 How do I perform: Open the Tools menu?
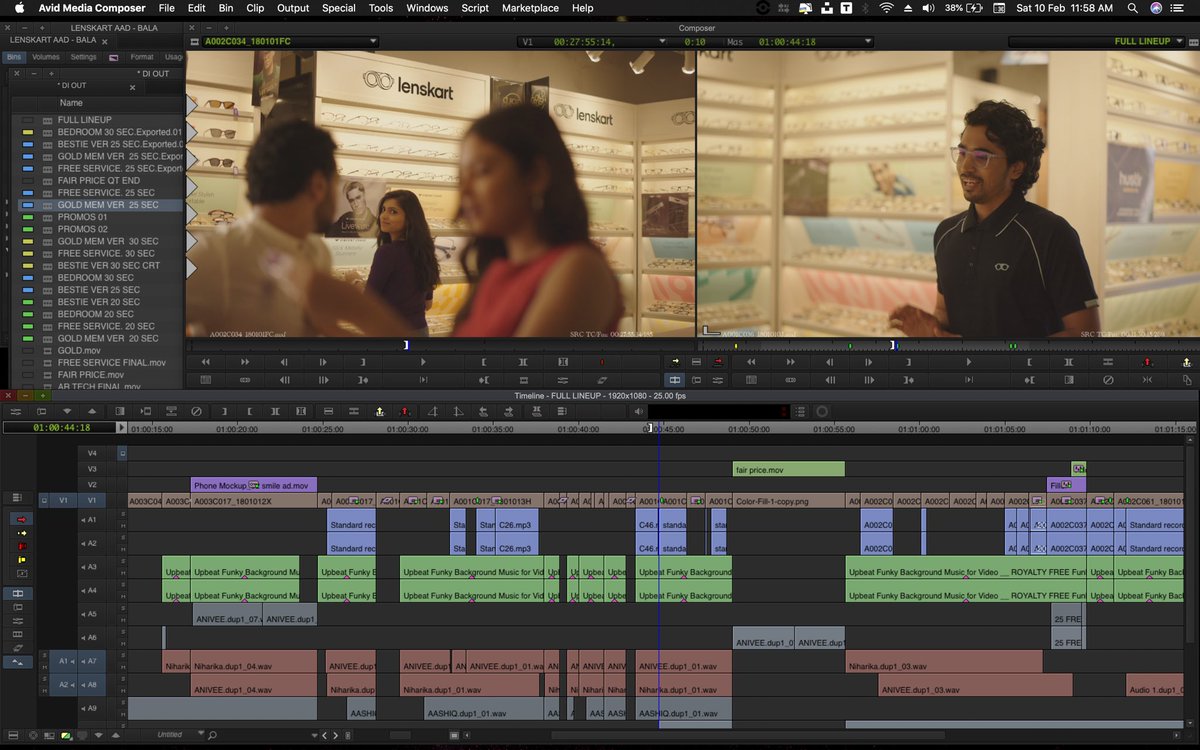click(x=380, y=8)
